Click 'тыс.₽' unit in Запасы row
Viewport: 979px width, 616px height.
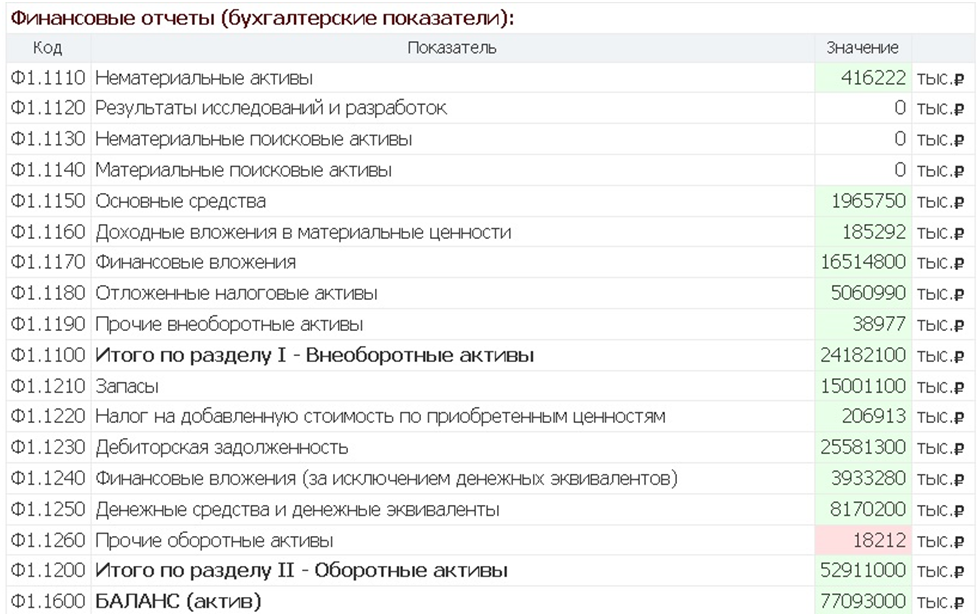940,386
